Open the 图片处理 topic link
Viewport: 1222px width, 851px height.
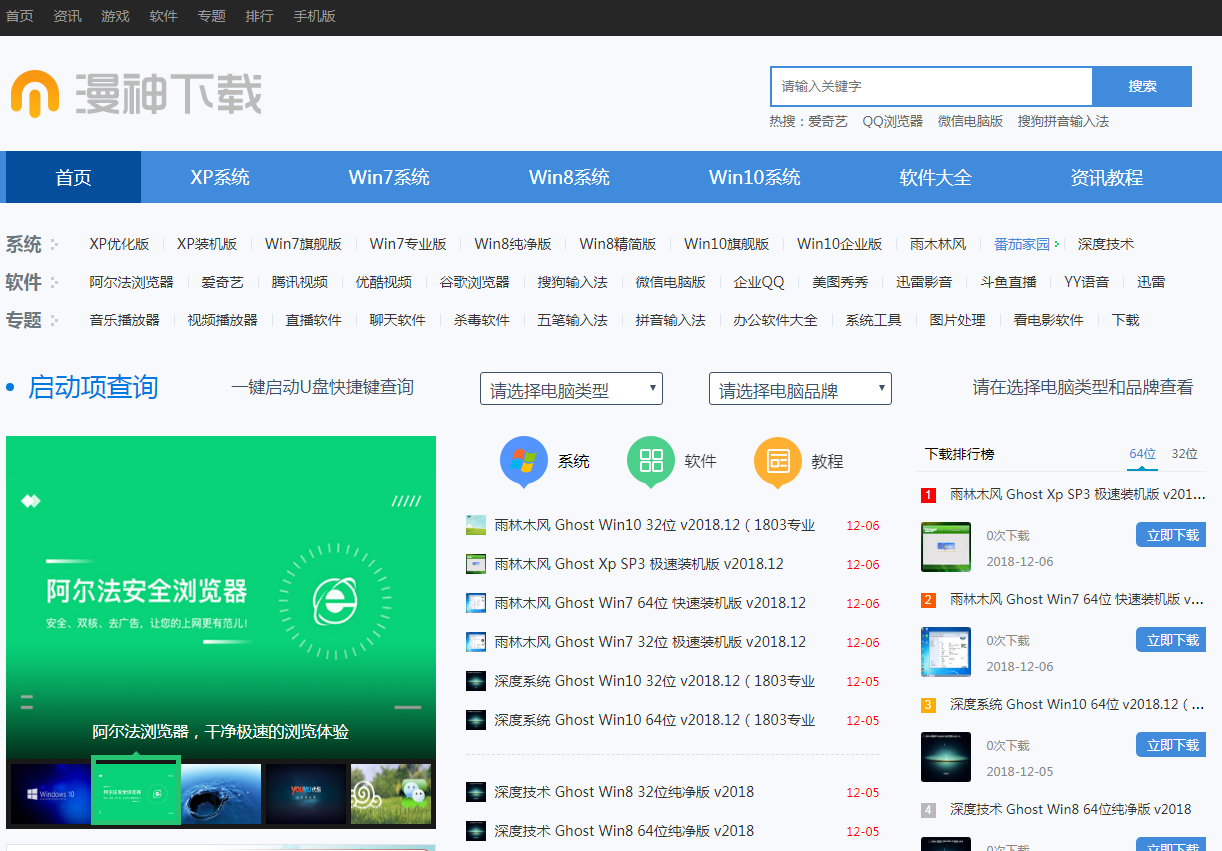tap(957, 320)
